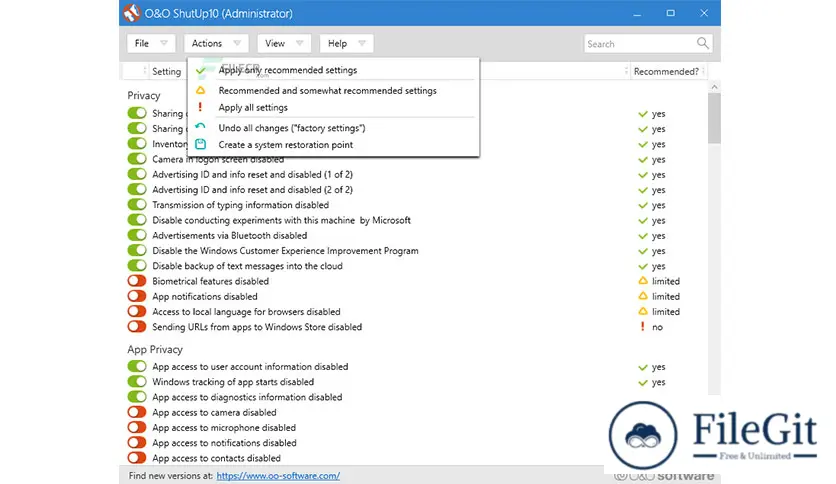Viewport: 836px width, 484px height.
Task: Enable Biometrical features disabled switch
Action: pos(137,280)
